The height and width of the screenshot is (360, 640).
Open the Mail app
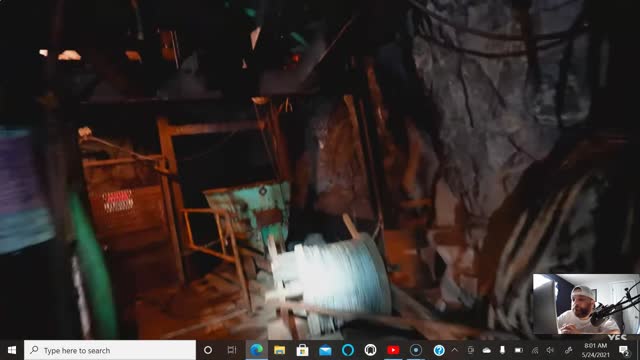pyautogui.click(x=325, y=350)
